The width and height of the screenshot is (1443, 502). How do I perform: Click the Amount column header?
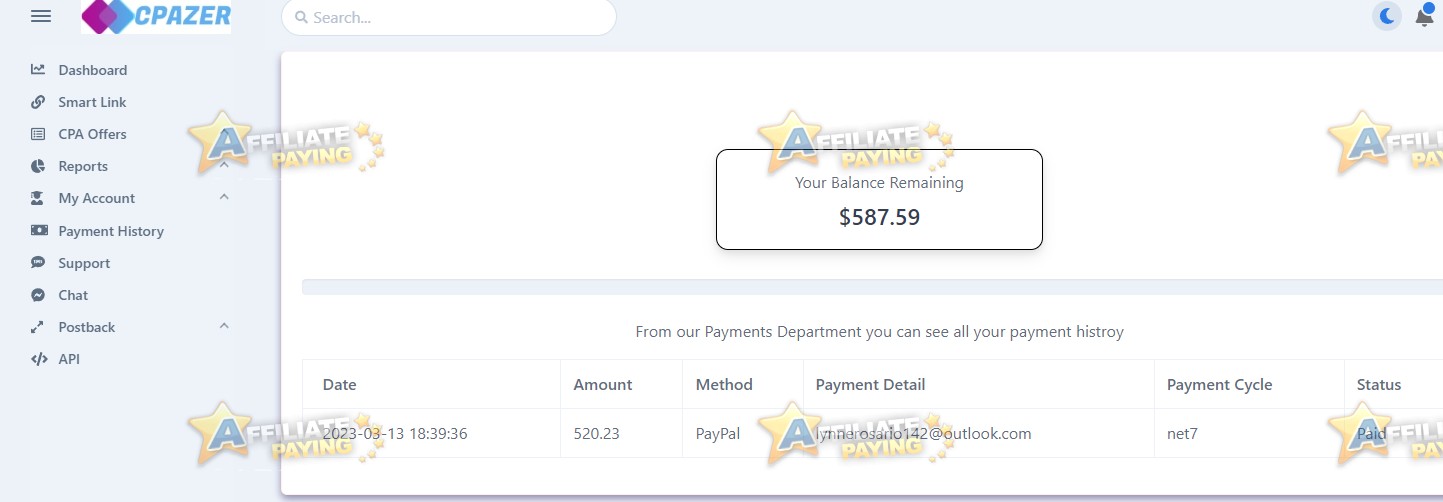pyautogui.click(x=603, y=384)
